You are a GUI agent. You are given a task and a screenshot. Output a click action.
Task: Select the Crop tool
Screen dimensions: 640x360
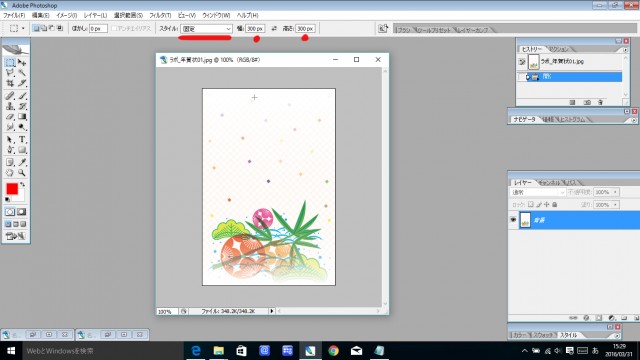pos(10,83)
